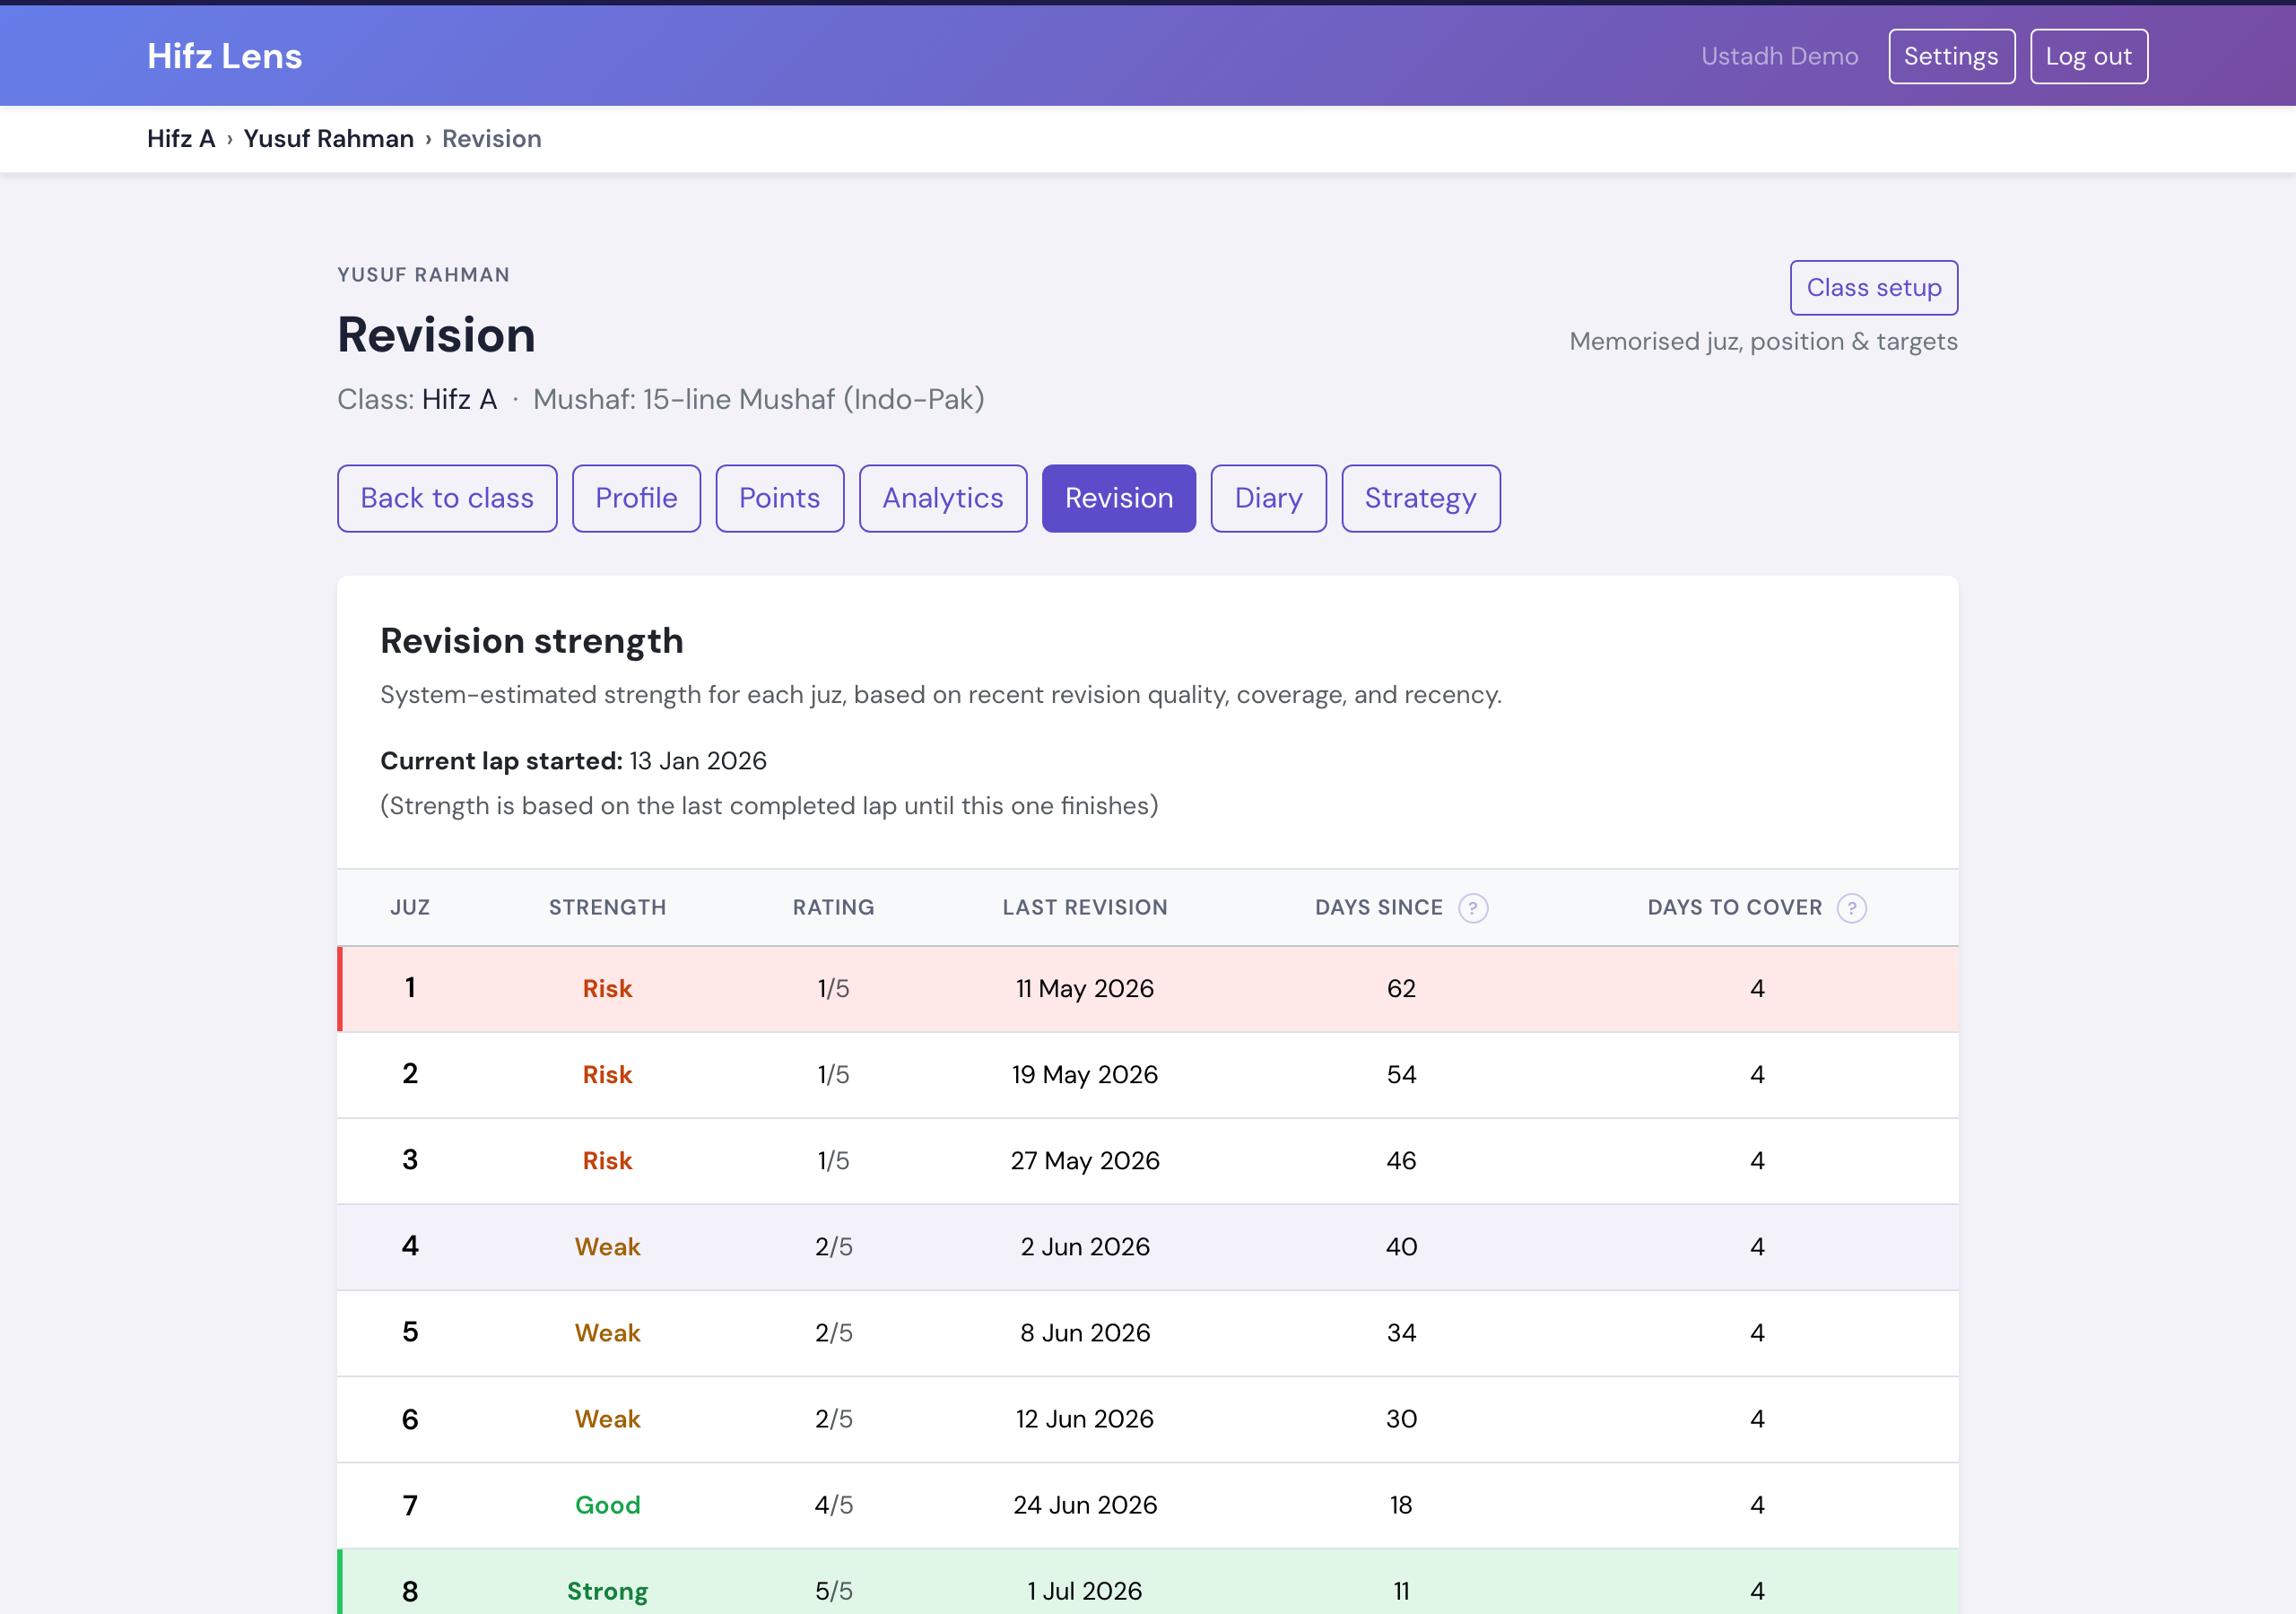Select juz 6 row number

coord(410,1420)
